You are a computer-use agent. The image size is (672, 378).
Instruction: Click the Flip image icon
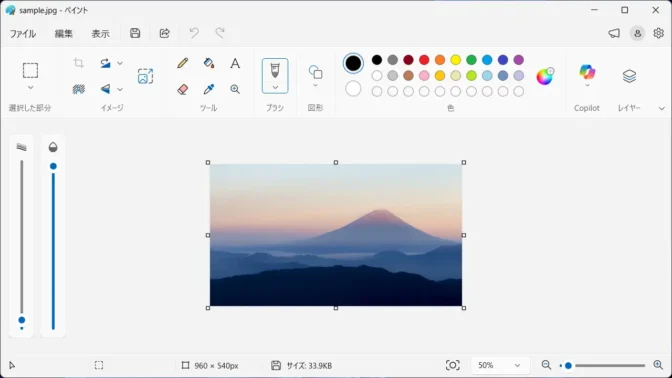coord(105,89)
